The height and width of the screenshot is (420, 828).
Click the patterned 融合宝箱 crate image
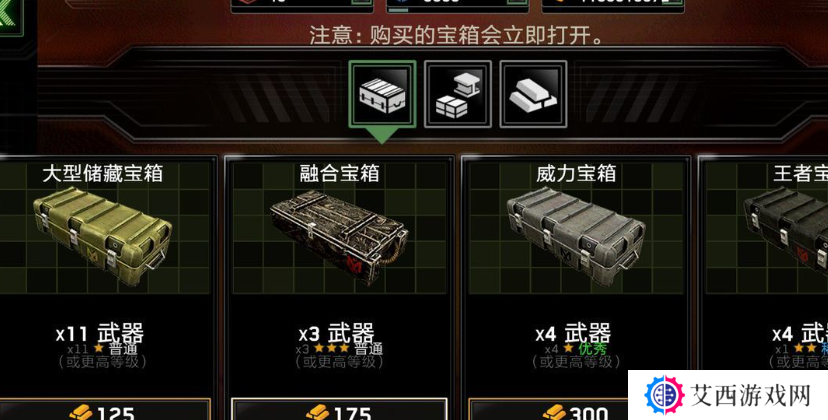pyautogui.click(x=338, y=238)
